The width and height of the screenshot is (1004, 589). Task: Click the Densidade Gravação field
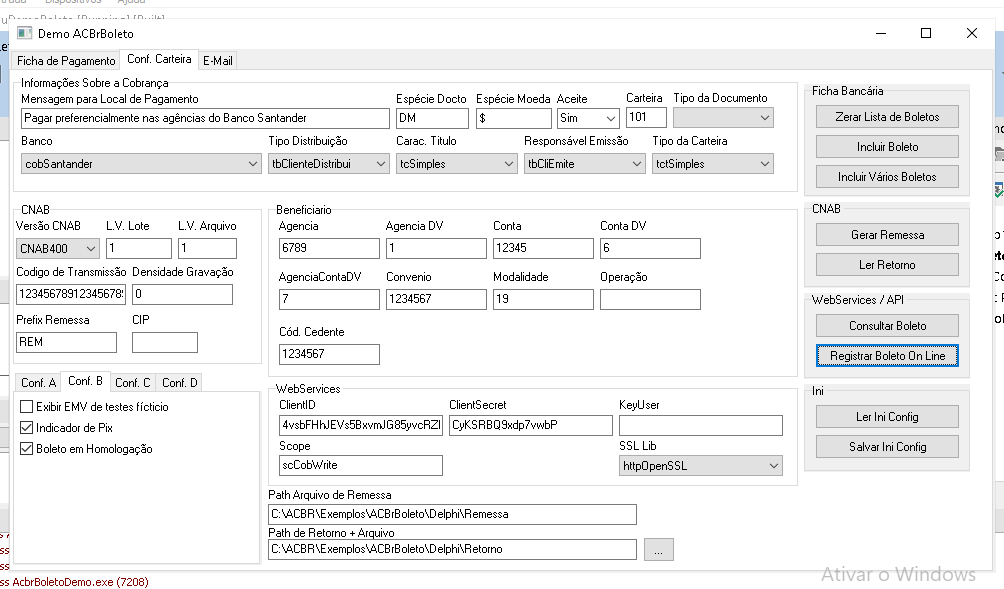coord(182,294)
